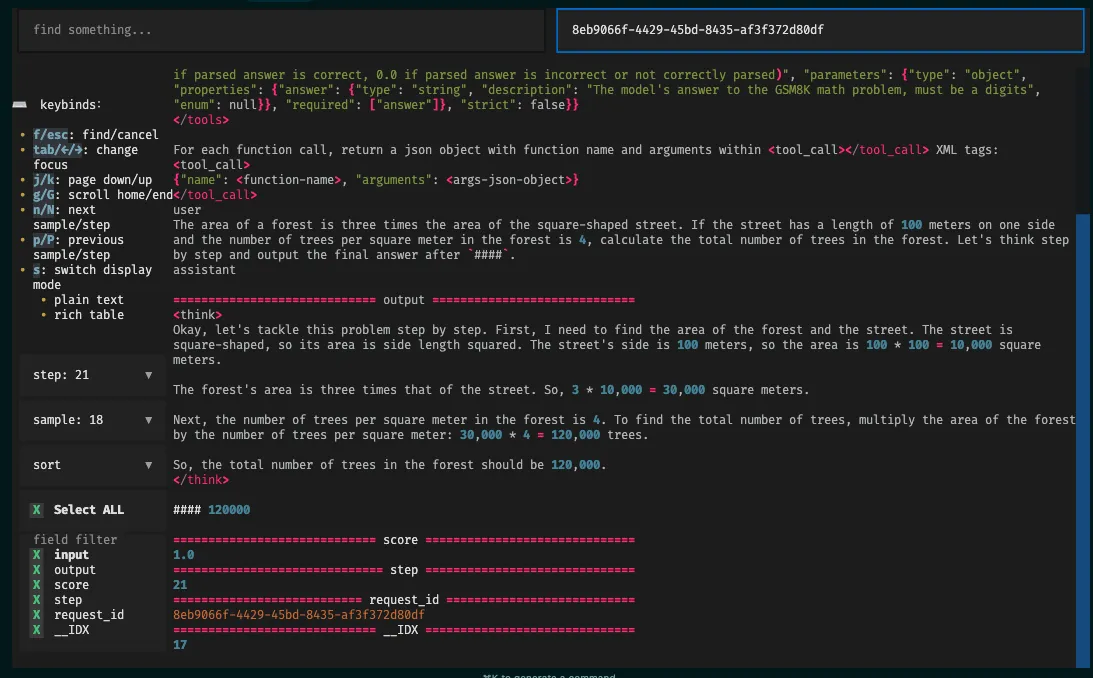The height and width of the screenshot is (678, 1093).
Task: Toggle the step field filter checkbox
Action: 36,600
